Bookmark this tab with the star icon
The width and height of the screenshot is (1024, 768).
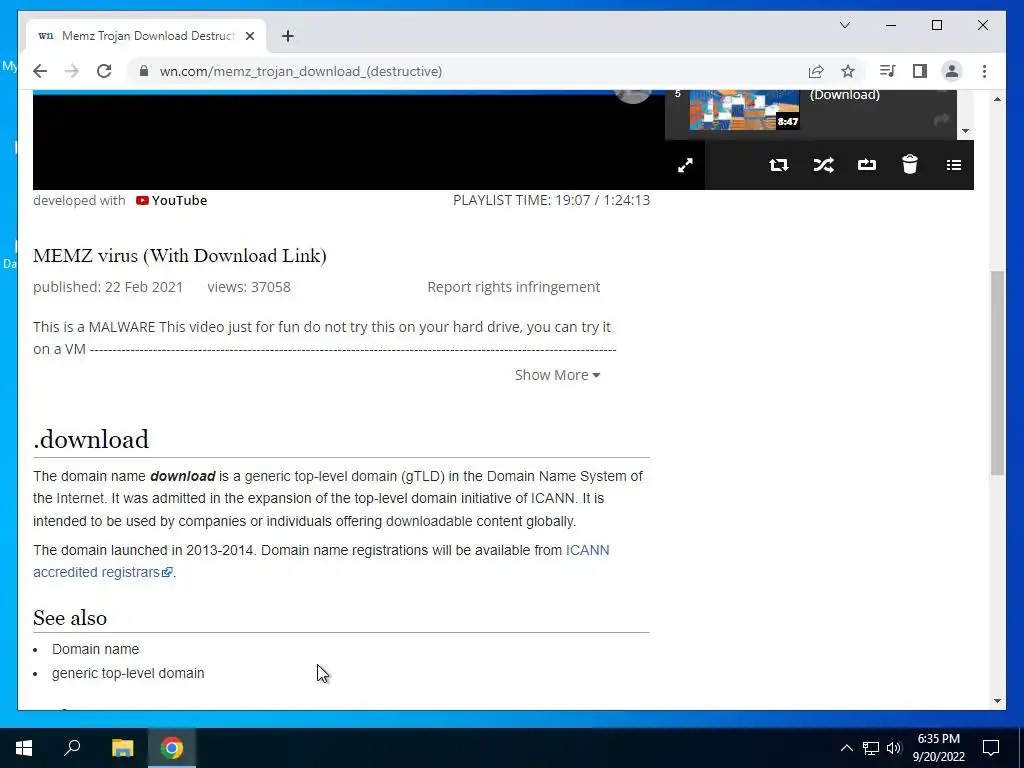point(848,71)
